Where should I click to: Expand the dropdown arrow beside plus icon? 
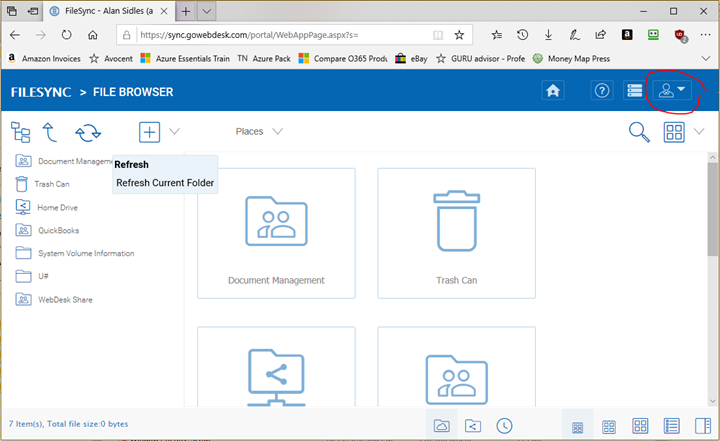174,131
